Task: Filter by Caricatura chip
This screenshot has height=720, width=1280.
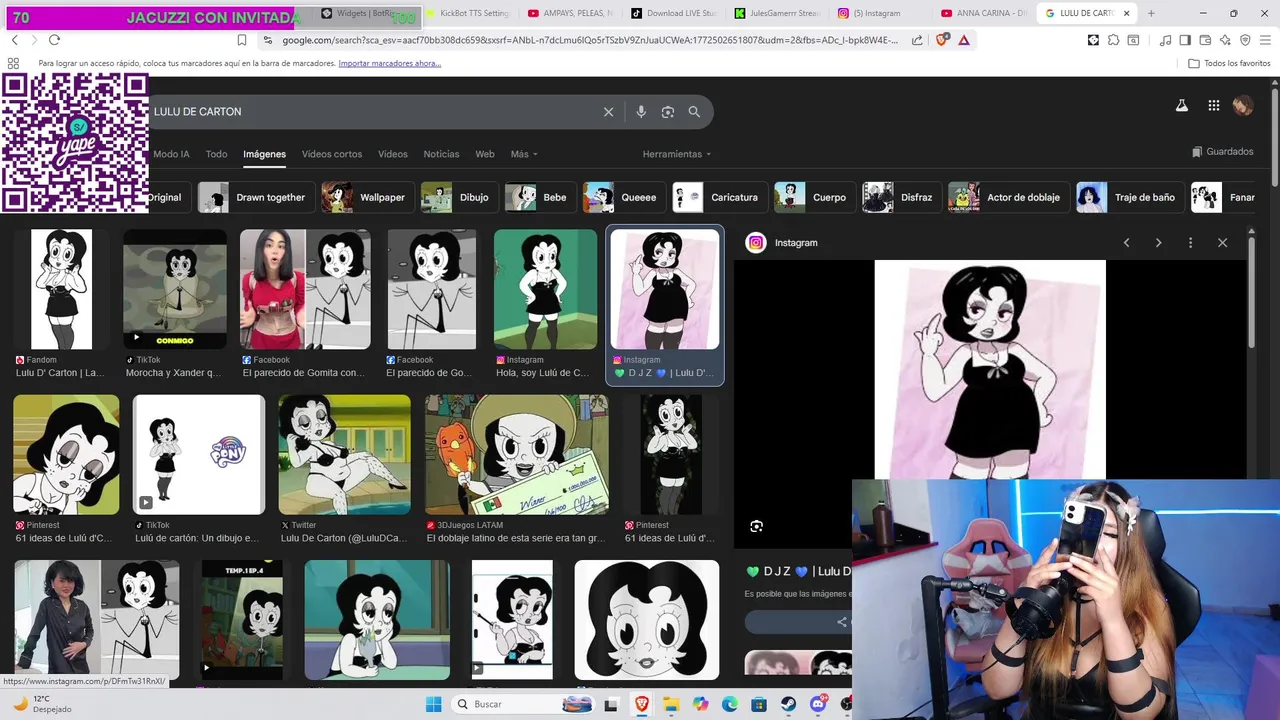Action: point(720,197)
